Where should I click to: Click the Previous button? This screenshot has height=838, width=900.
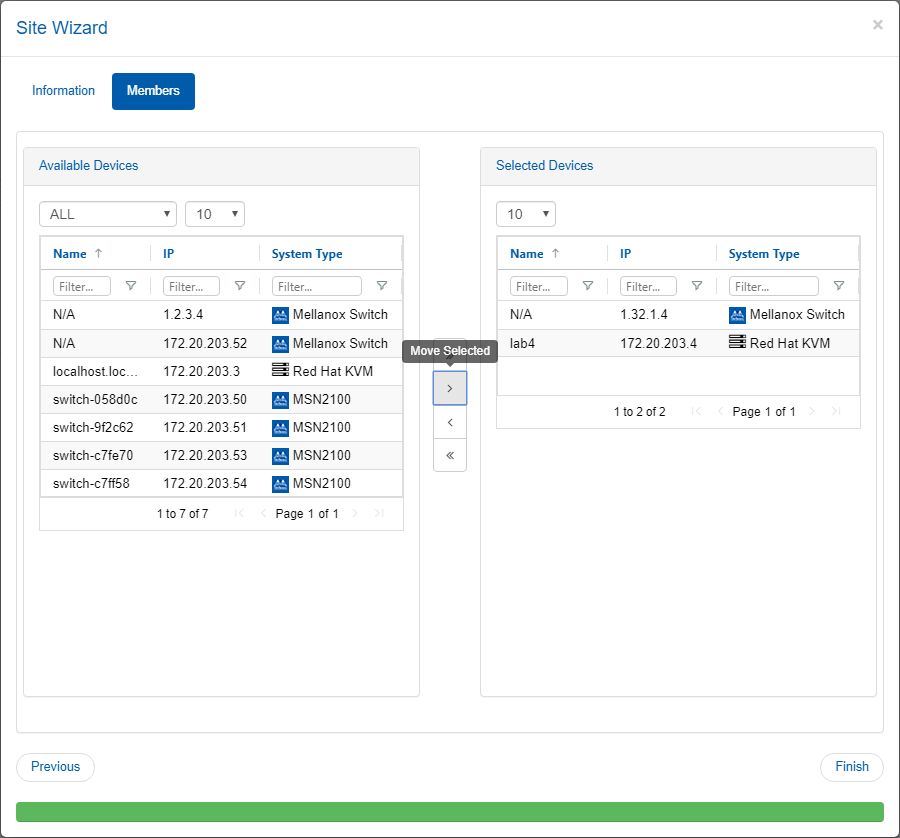click(x=55, y=767)
